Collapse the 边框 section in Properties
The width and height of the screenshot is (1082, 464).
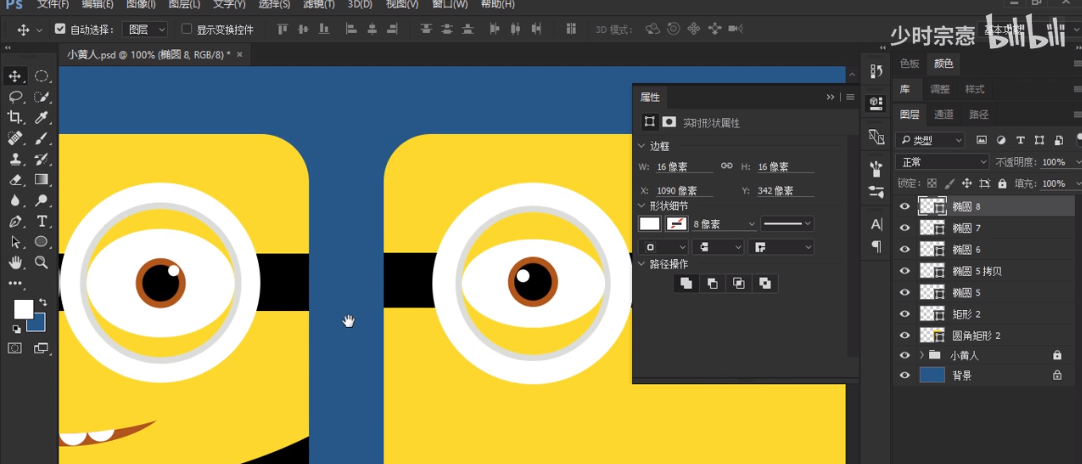642,146
